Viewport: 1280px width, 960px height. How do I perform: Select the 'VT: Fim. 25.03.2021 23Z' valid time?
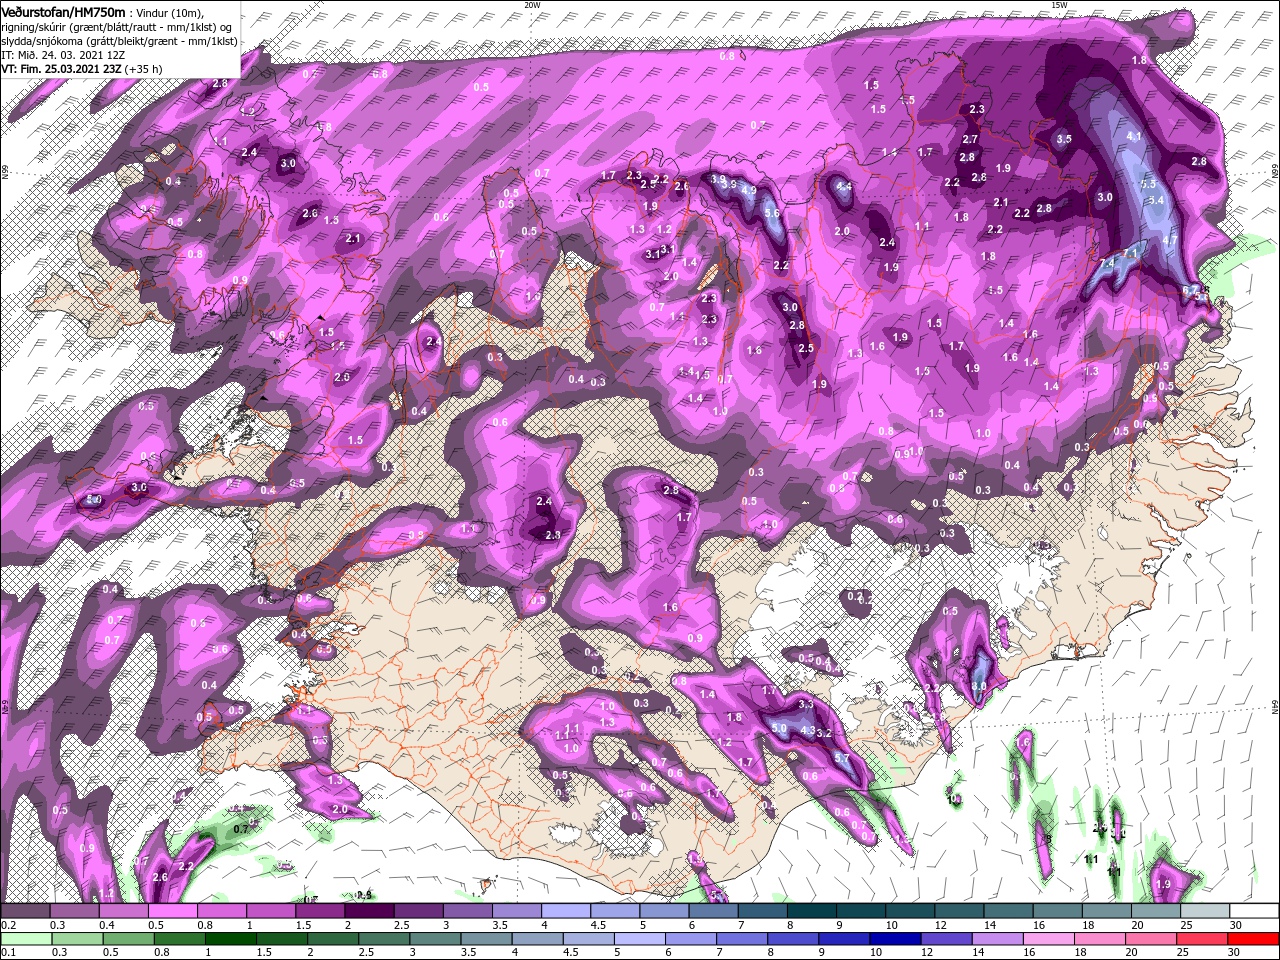click(61, 70)
